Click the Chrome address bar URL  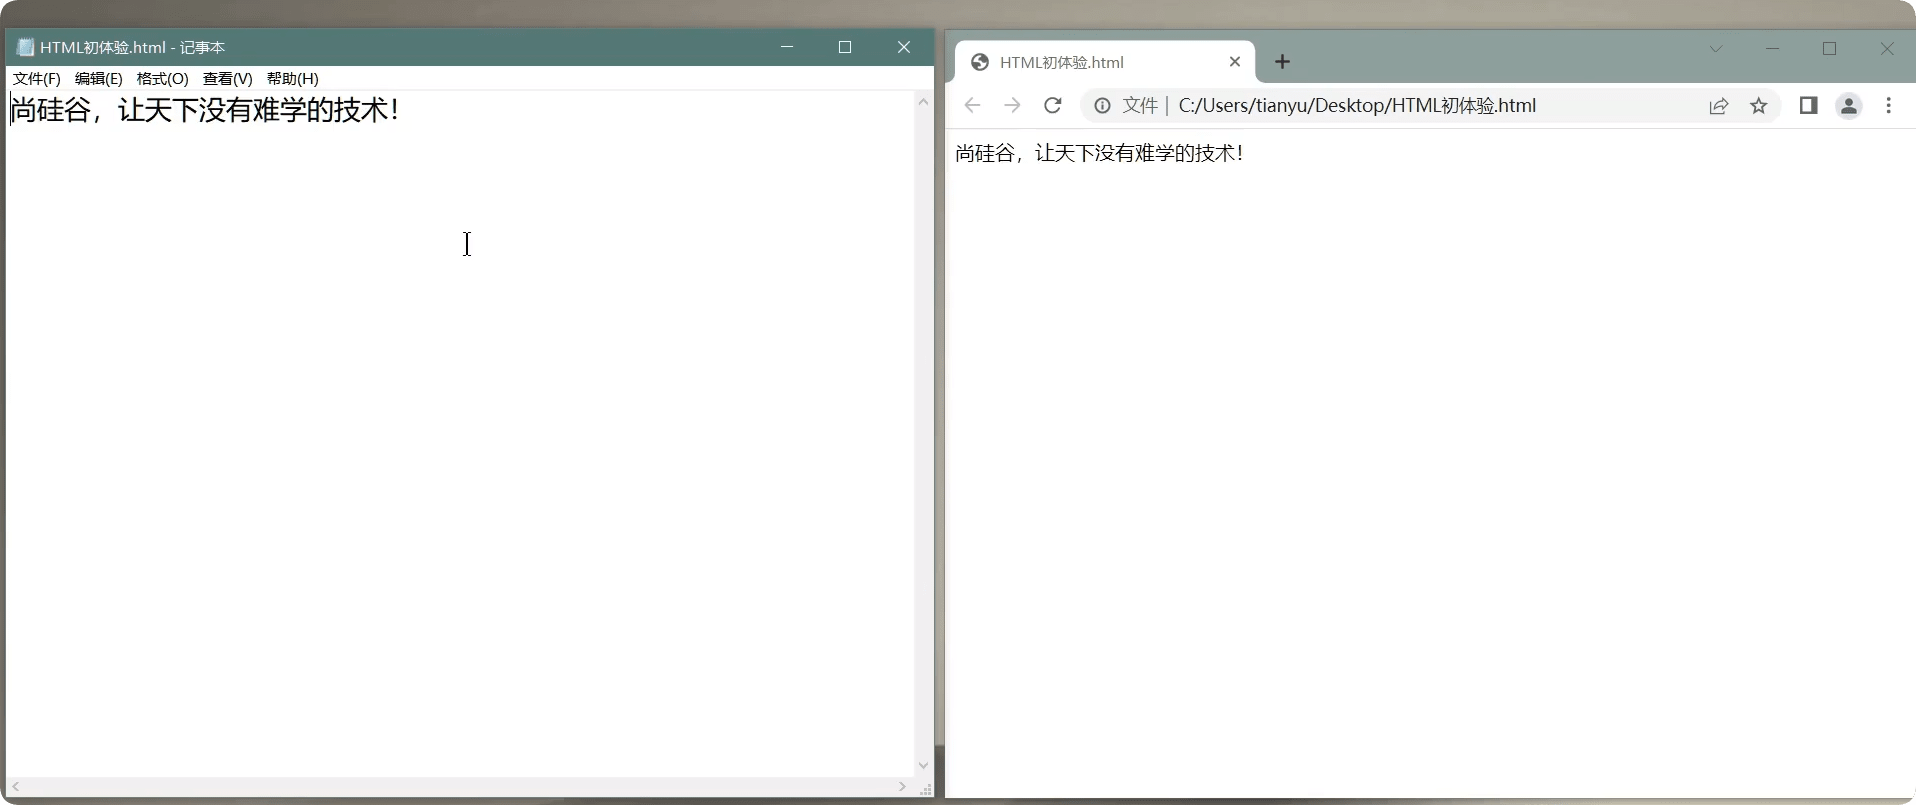pyautogui.click(x=1356, y=106)
